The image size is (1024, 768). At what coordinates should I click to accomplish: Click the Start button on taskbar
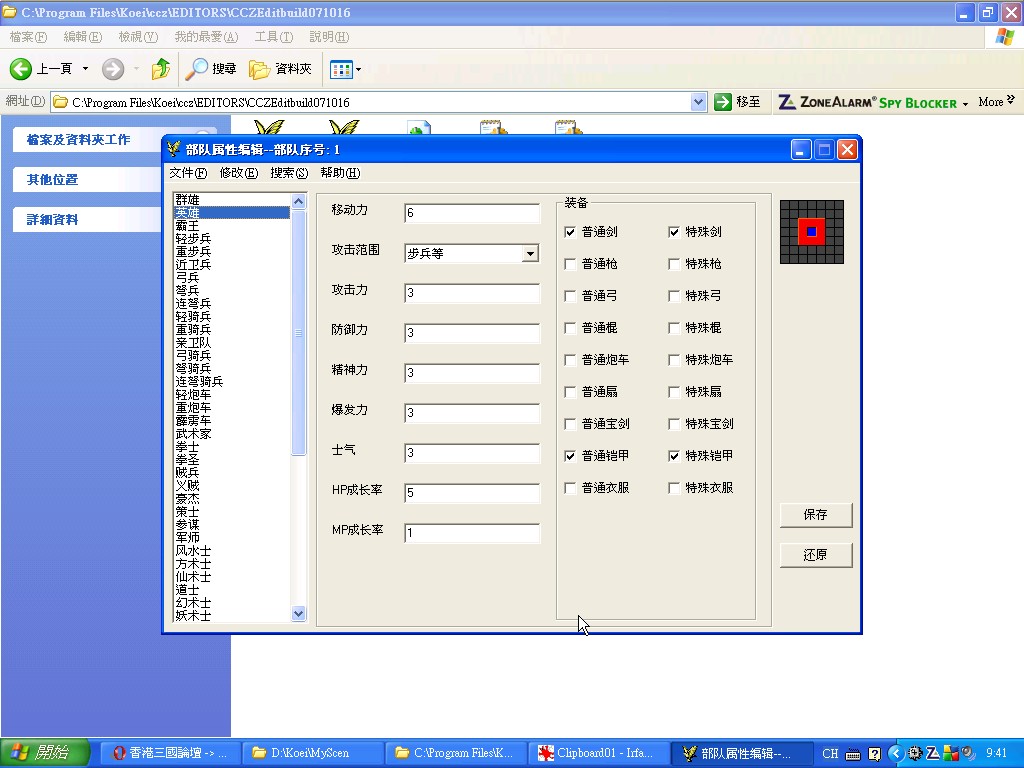pyautogui.click(x=45, y=753)
